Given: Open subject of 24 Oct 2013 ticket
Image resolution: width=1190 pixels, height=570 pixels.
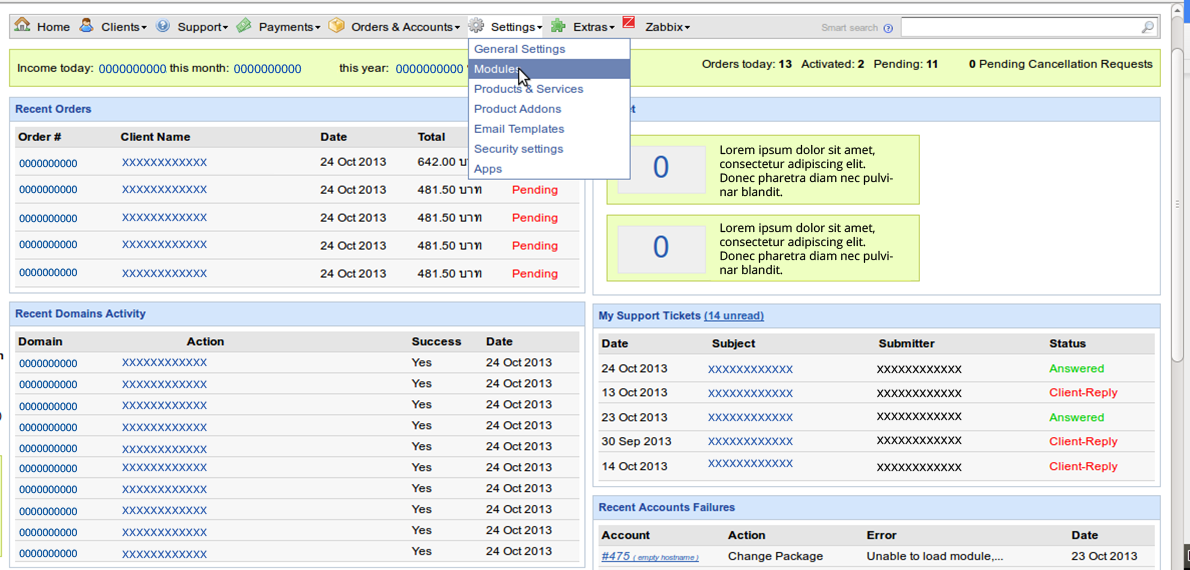Looking at the screenshot, I should 751,370.
